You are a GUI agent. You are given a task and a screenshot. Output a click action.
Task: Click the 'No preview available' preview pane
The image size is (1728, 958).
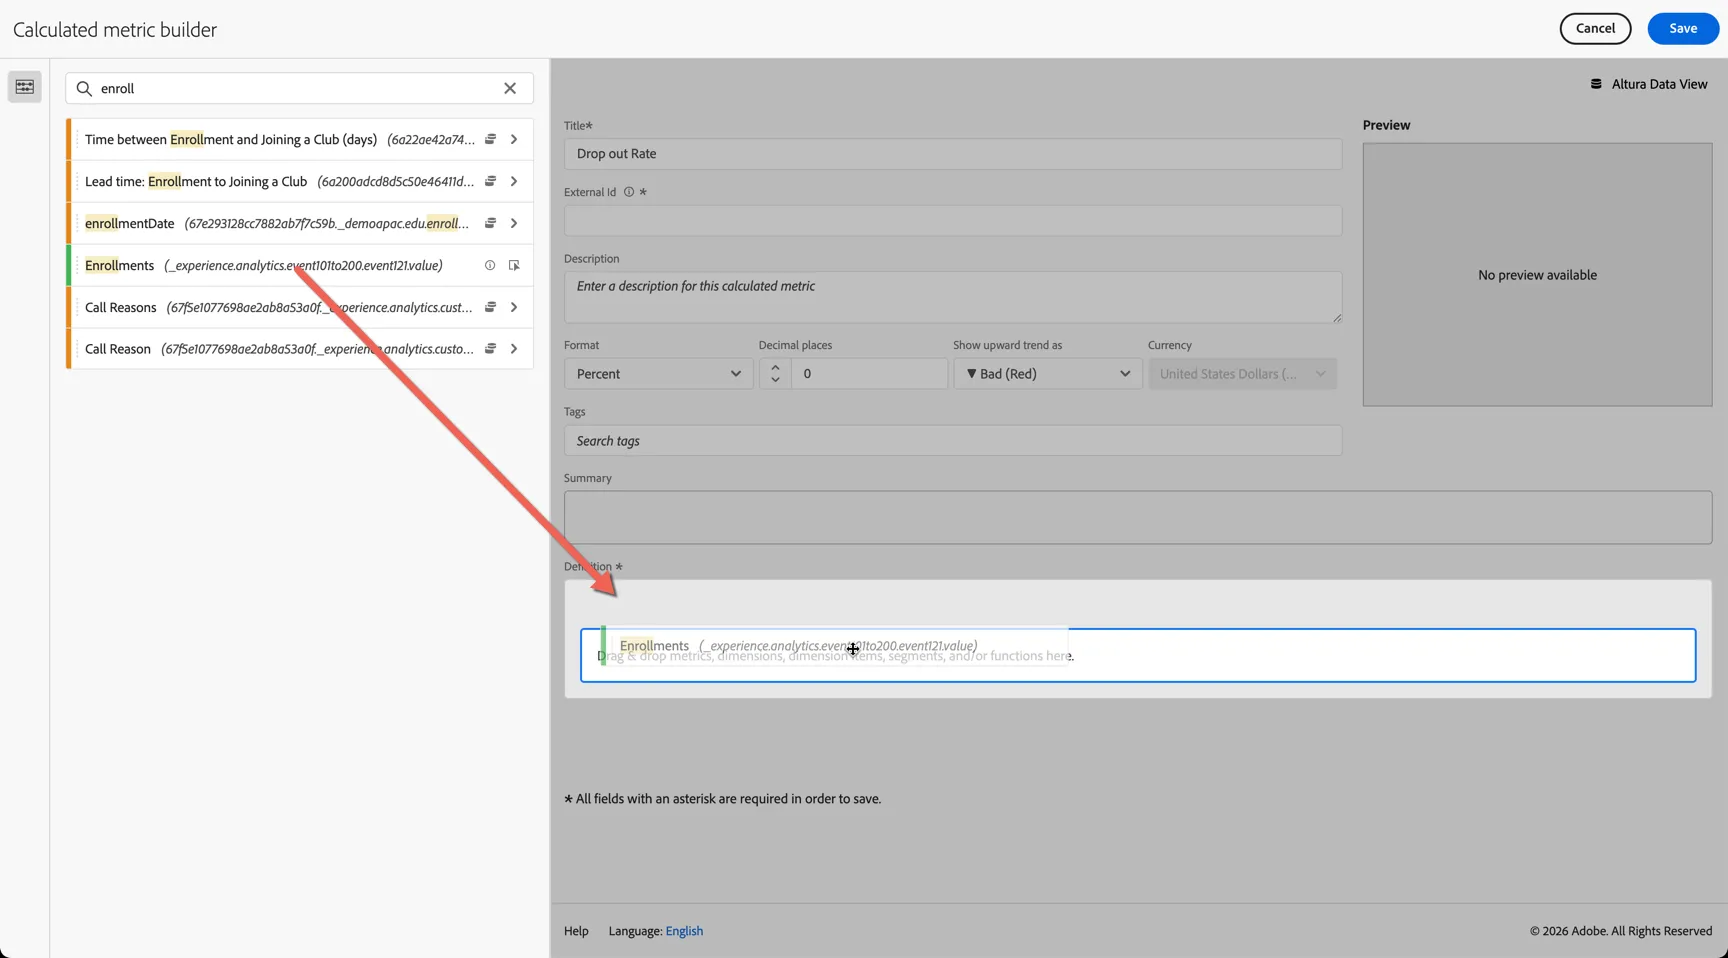1537,275
